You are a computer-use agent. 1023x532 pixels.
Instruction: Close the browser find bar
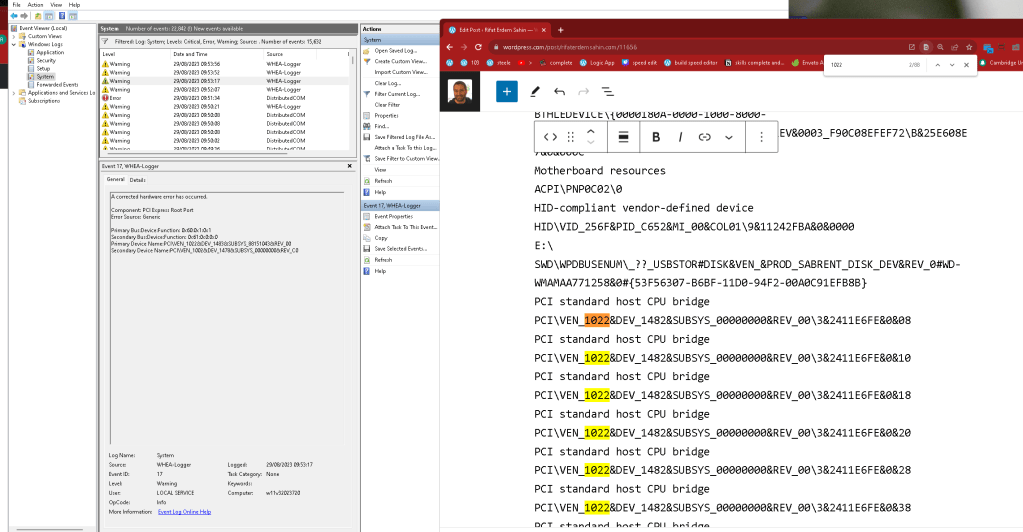966,65
